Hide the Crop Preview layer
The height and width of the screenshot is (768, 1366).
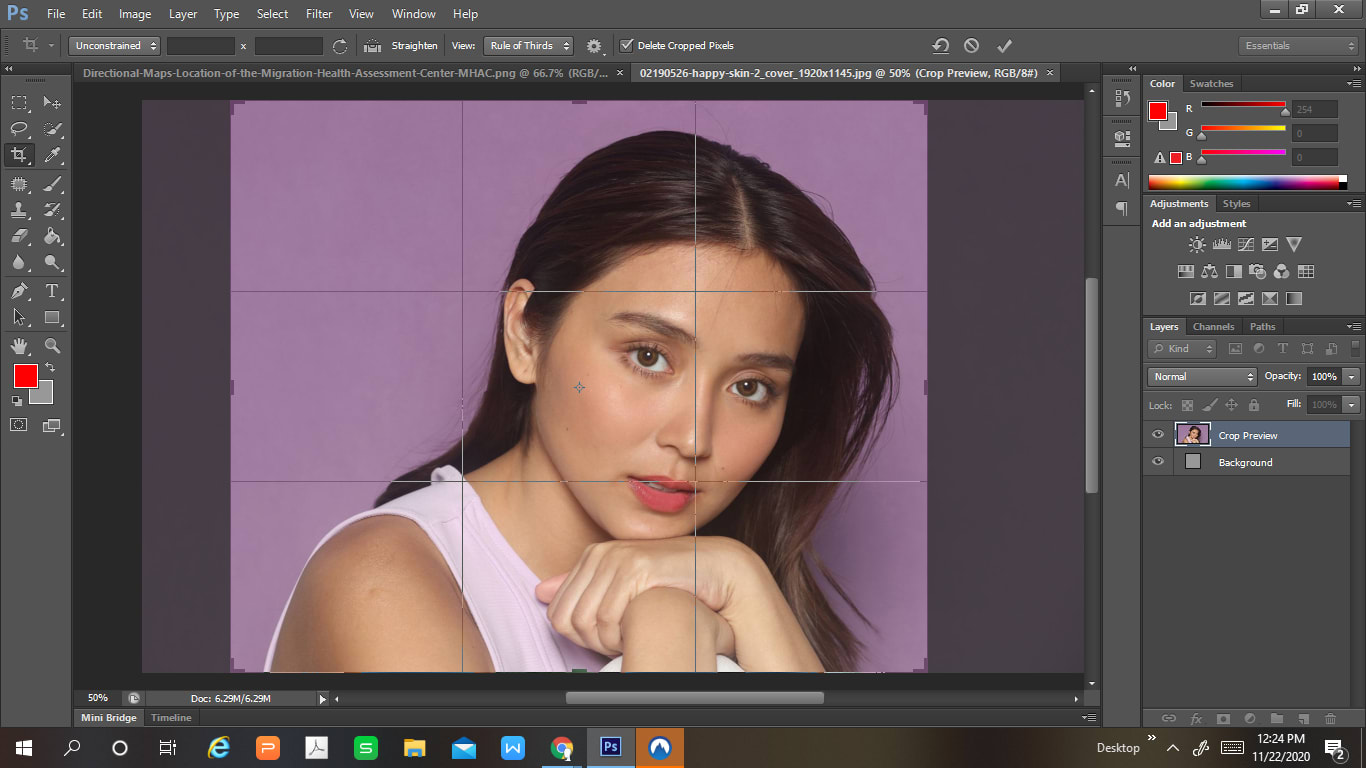pos(1158,435)
